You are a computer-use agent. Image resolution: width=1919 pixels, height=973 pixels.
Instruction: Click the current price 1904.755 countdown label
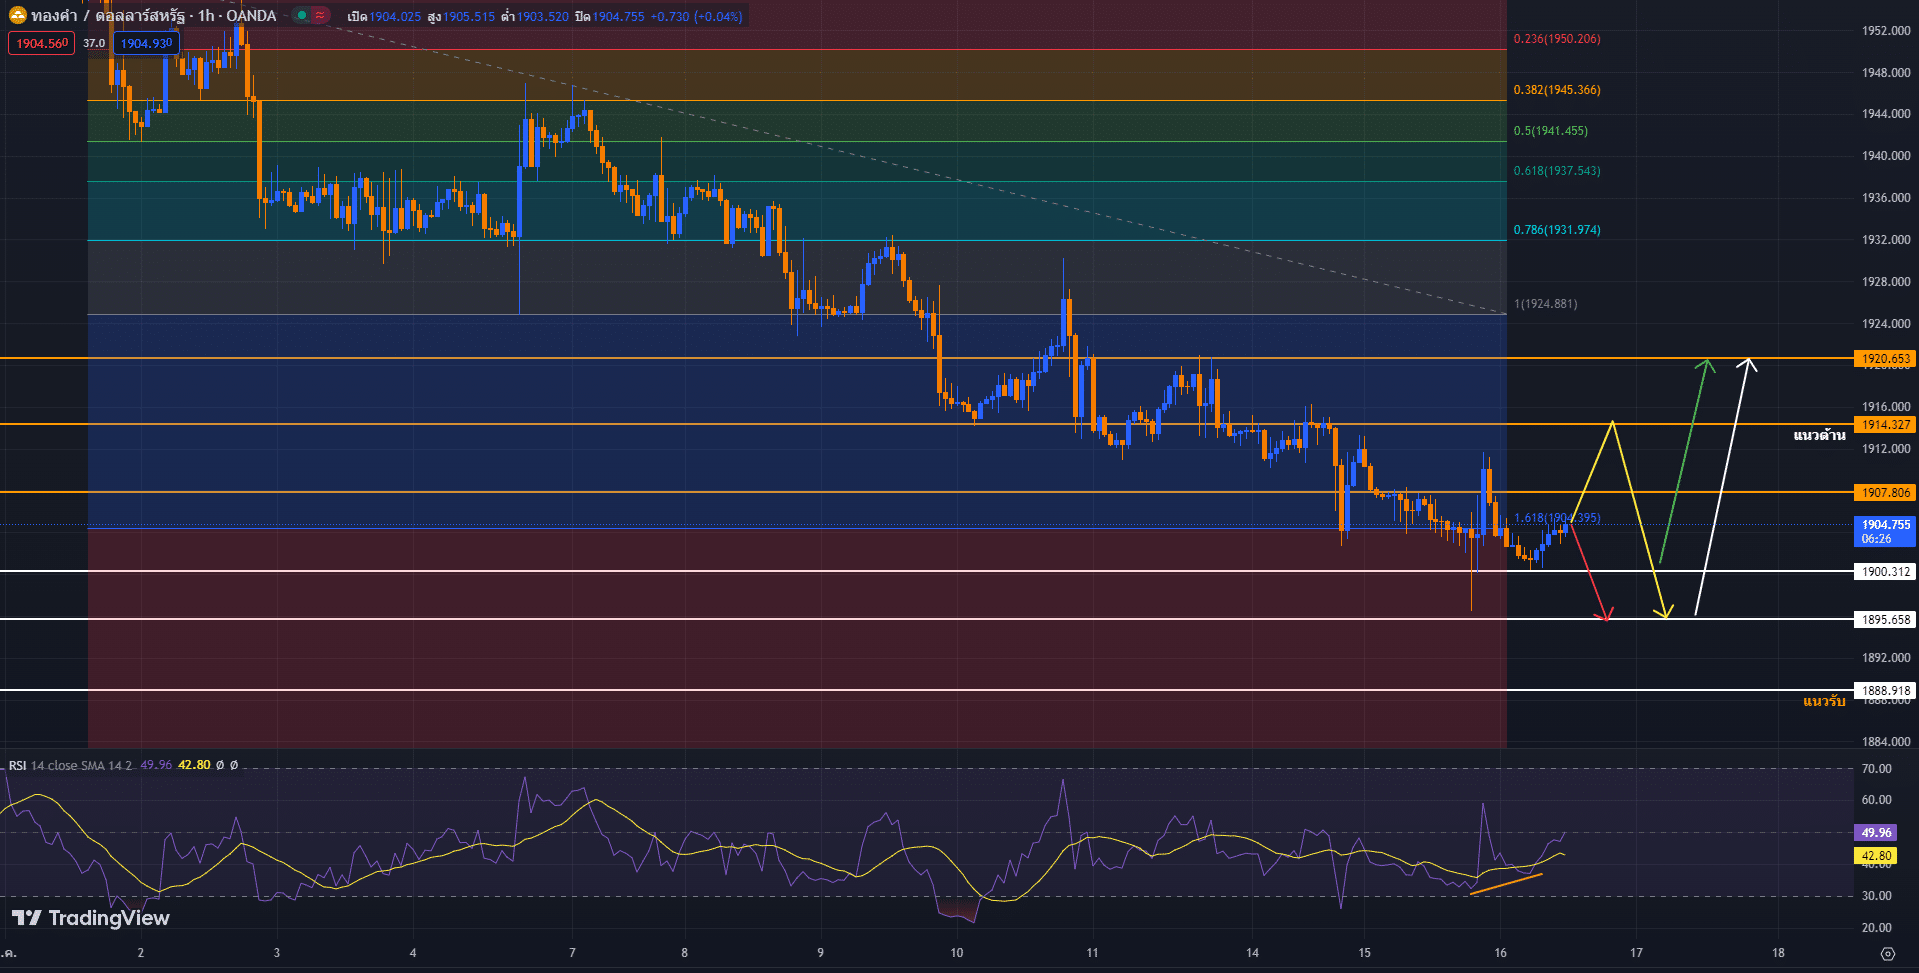1885,531
